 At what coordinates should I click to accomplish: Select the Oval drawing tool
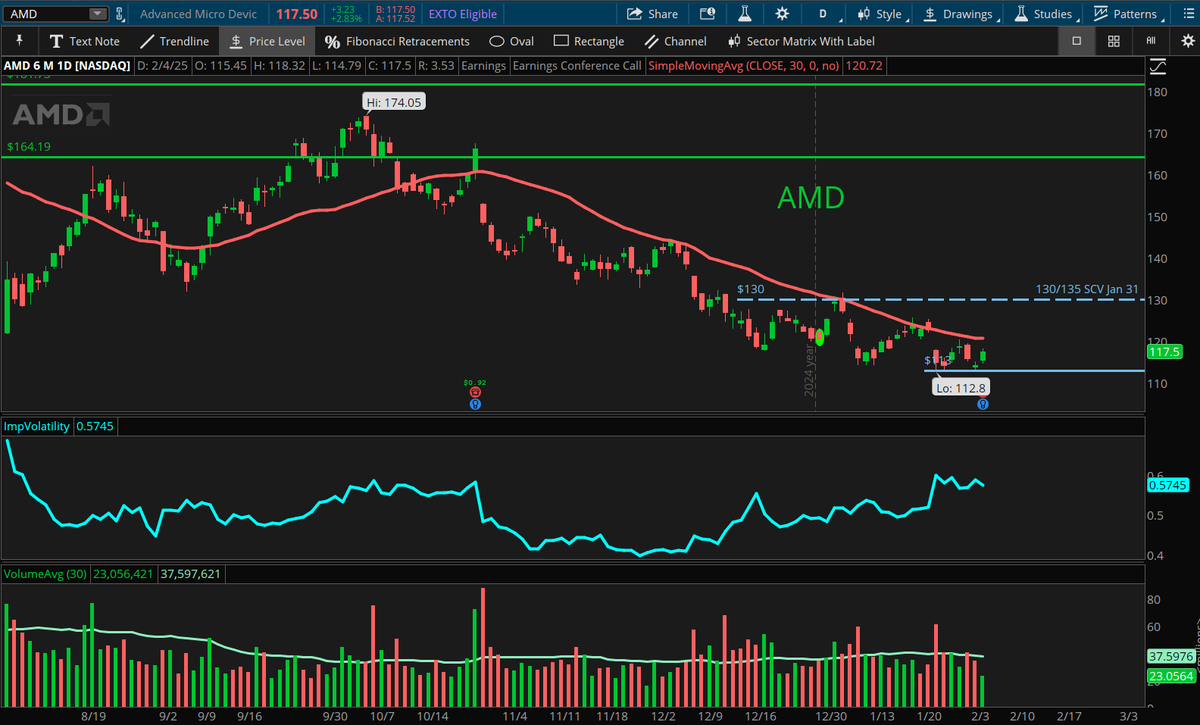(512, 41)
